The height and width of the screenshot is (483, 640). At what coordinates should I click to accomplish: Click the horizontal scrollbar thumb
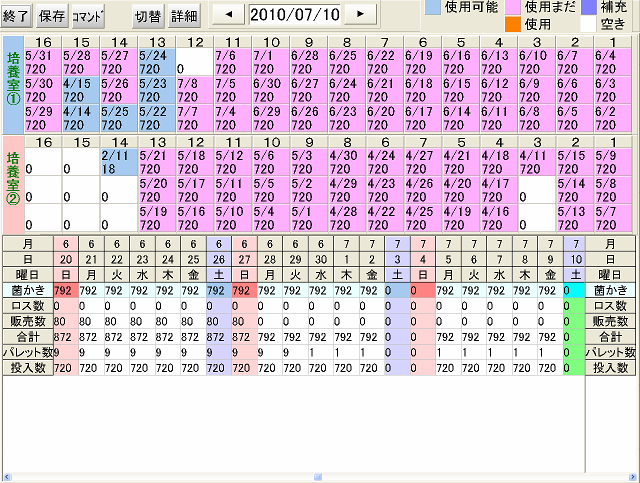point(318,477)
